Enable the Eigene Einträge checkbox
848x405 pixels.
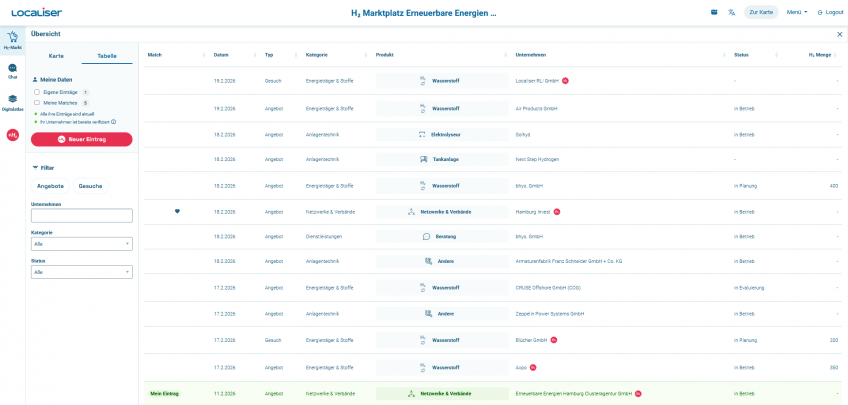coord(37,92)
